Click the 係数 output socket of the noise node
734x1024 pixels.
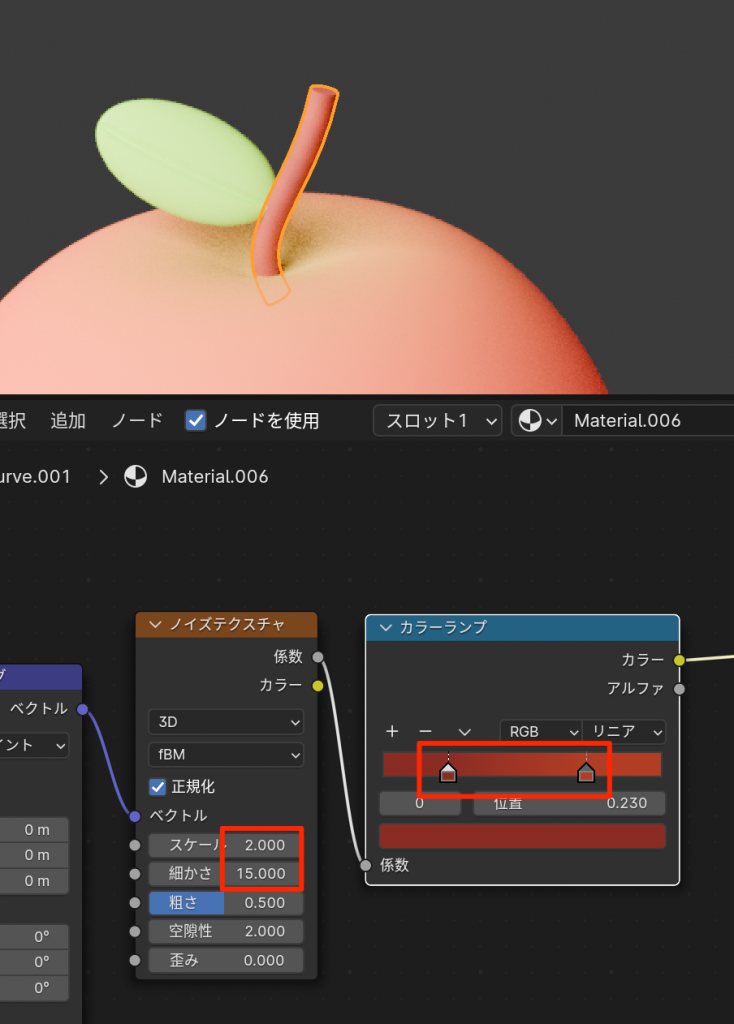tap(318, 657)
